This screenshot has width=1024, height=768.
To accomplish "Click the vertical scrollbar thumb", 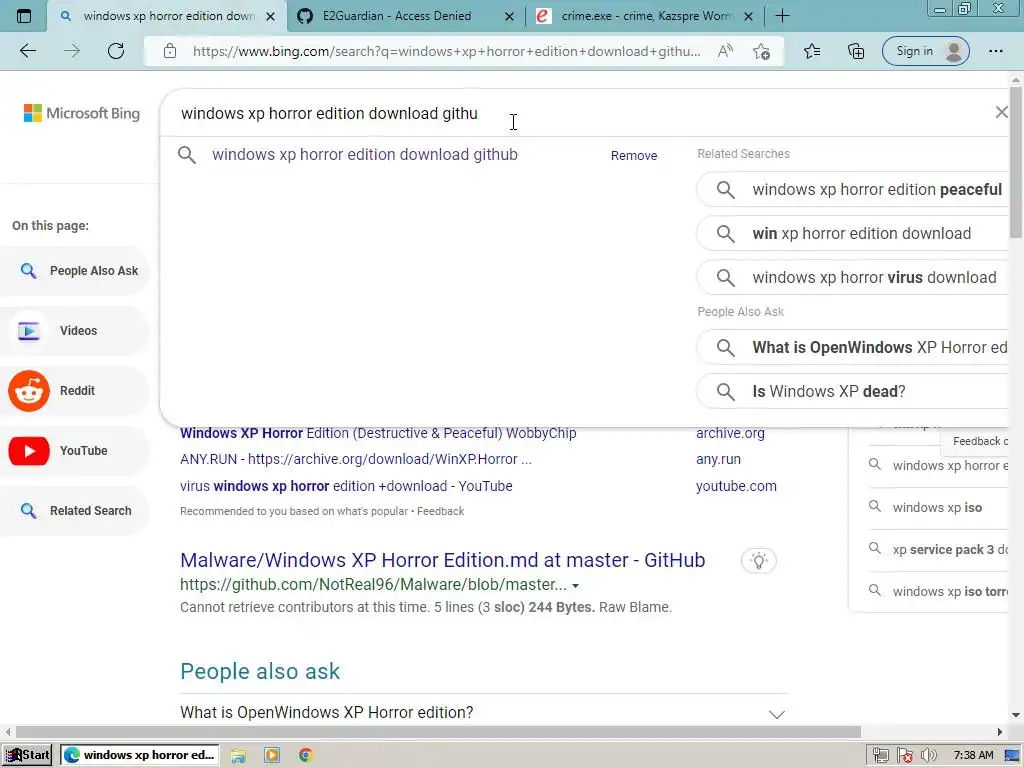I will click(1016, 162).
